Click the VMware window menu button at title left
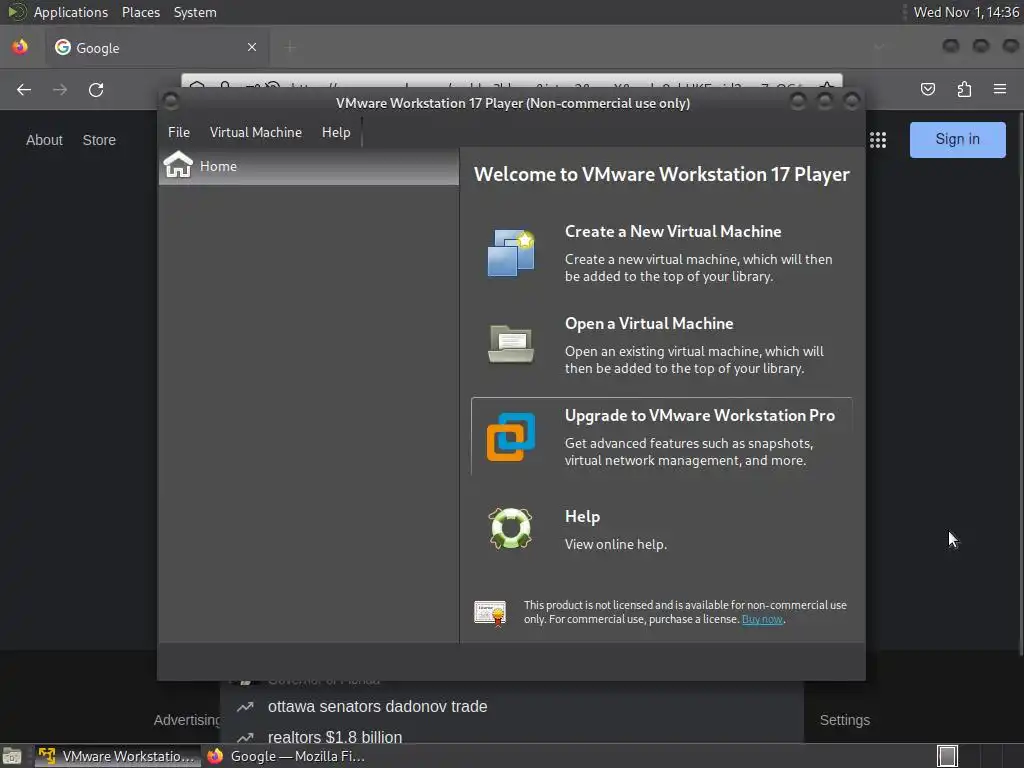This screenshot has width=1024, height=768. pyautogui.click(x=171, y=101)
